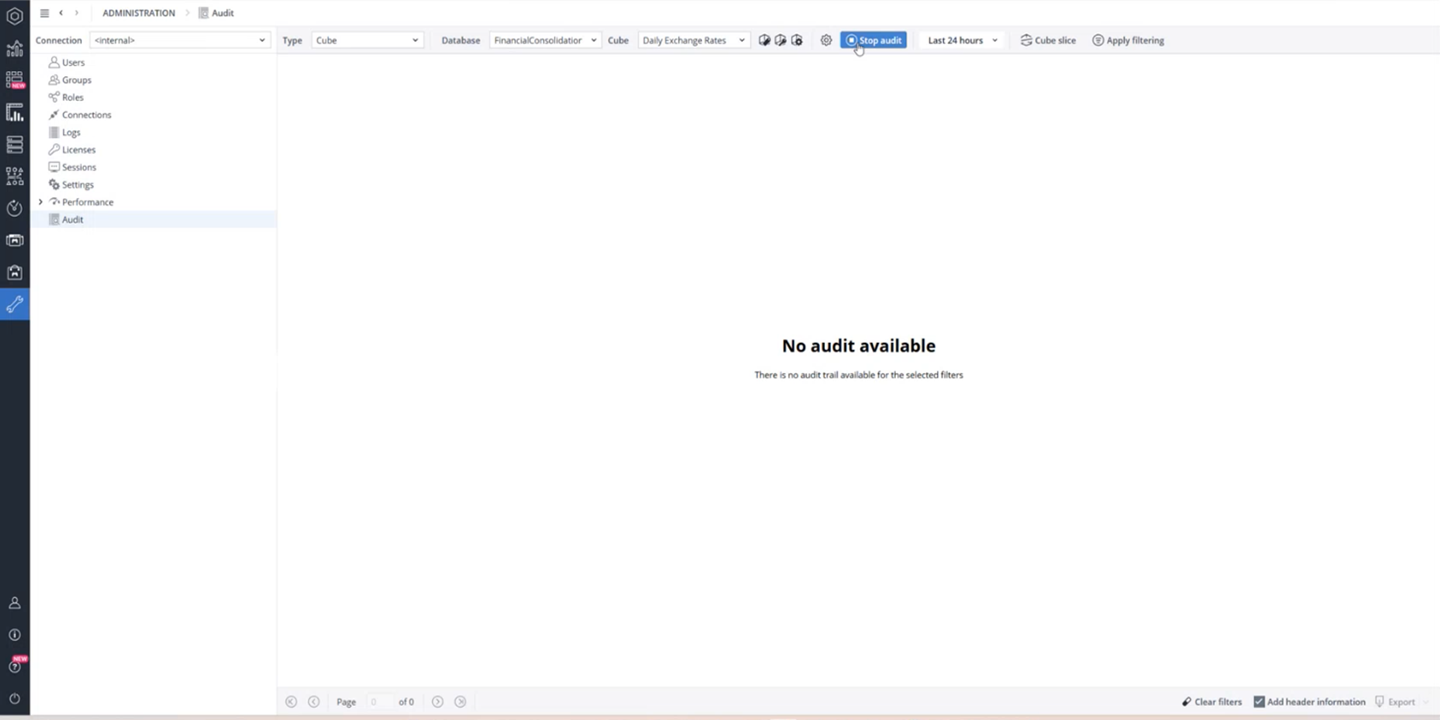Click the Clear filters button
The image size is (1440, 720).
[1211, 702]
